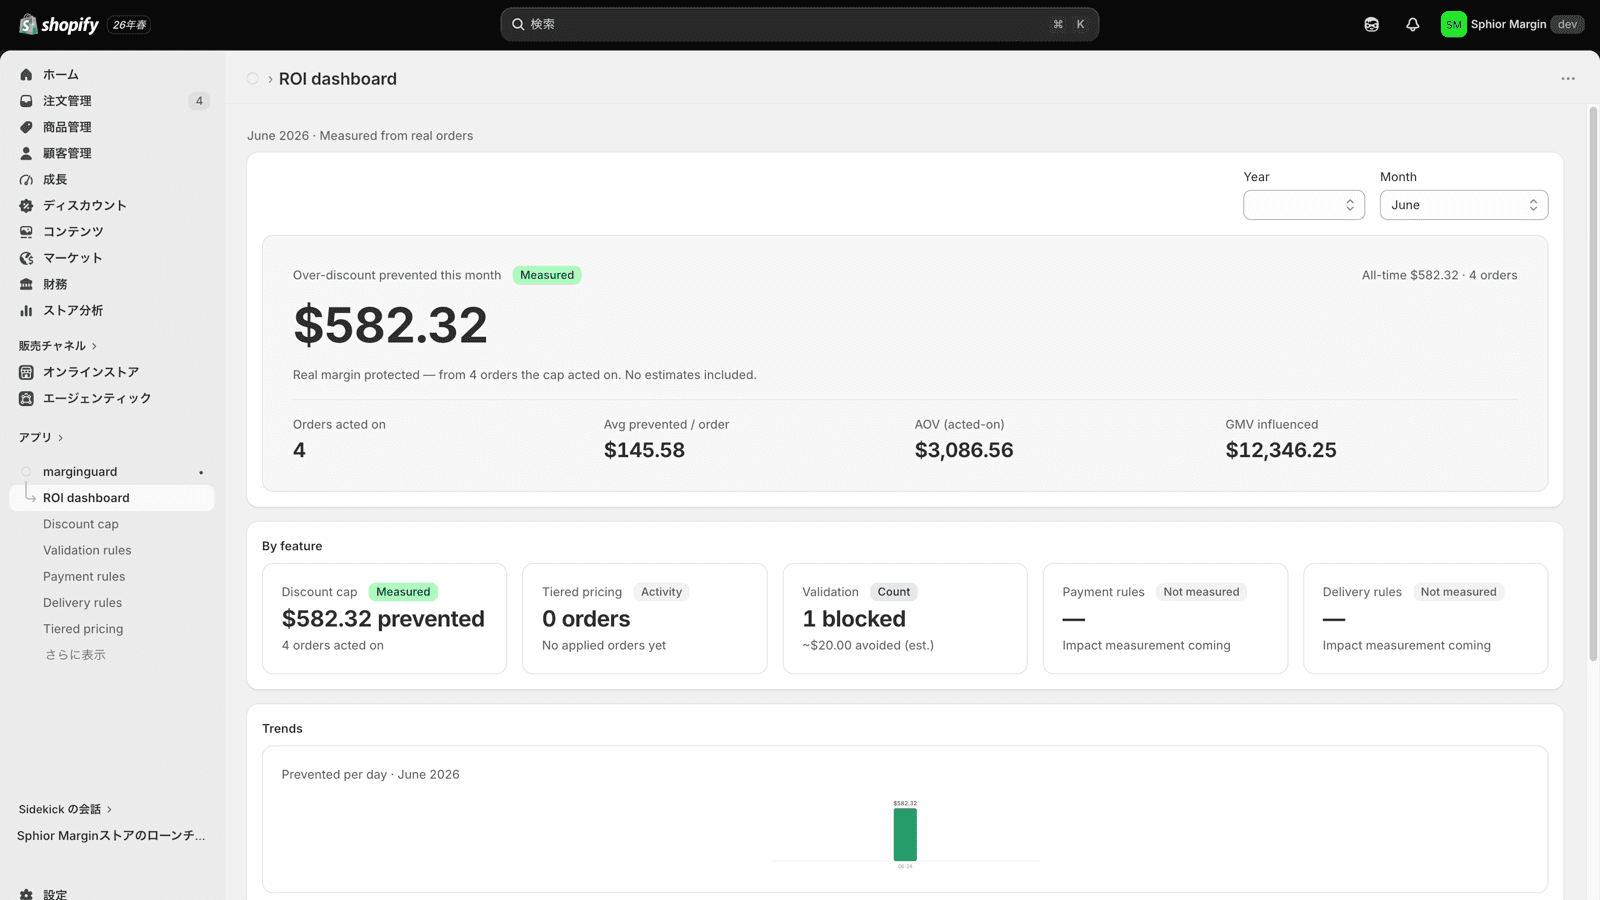Viewport: 1600px width, 900px height.
Task: Click the Avg prevented value $145.58
Action: pos(644,450)
